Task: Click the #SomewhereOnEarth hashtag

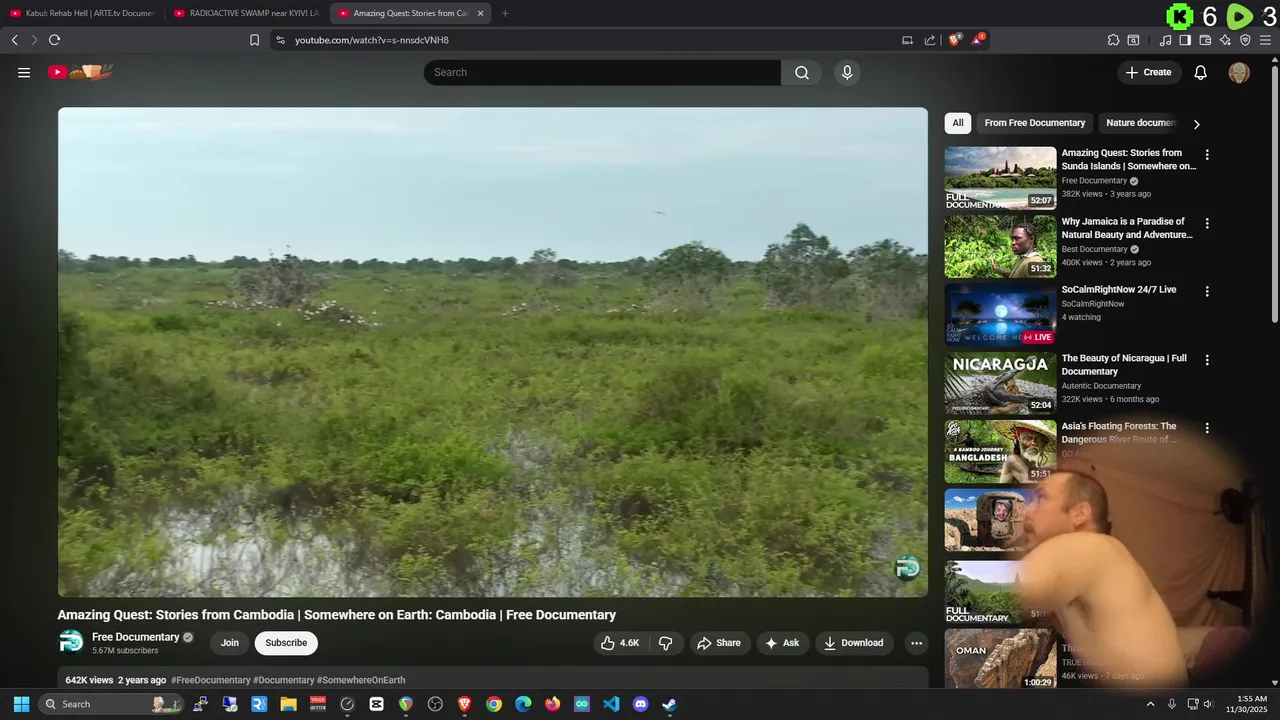Action: tap(361, 680)
